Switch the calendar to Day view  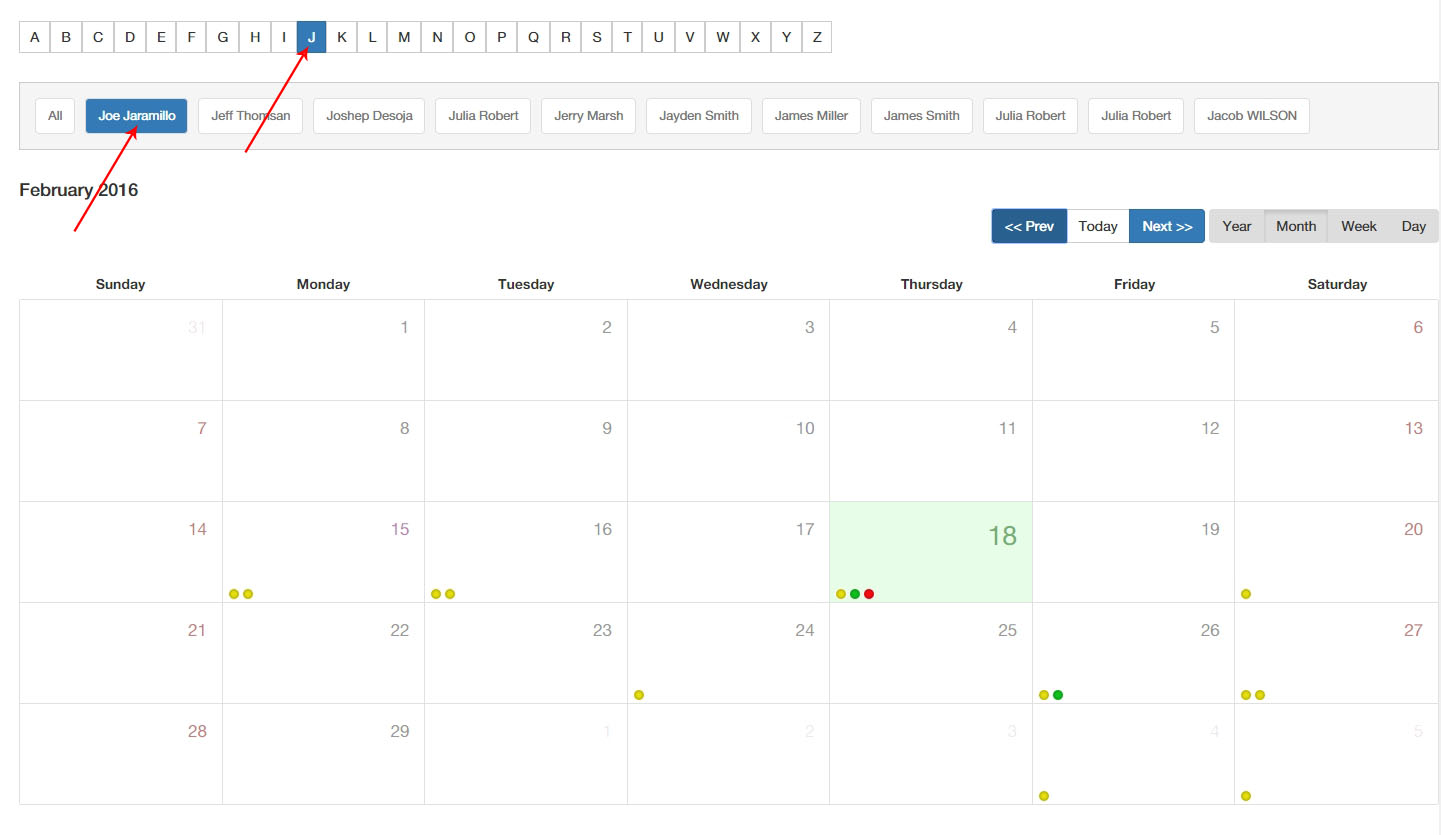(x=1413, y=226)
